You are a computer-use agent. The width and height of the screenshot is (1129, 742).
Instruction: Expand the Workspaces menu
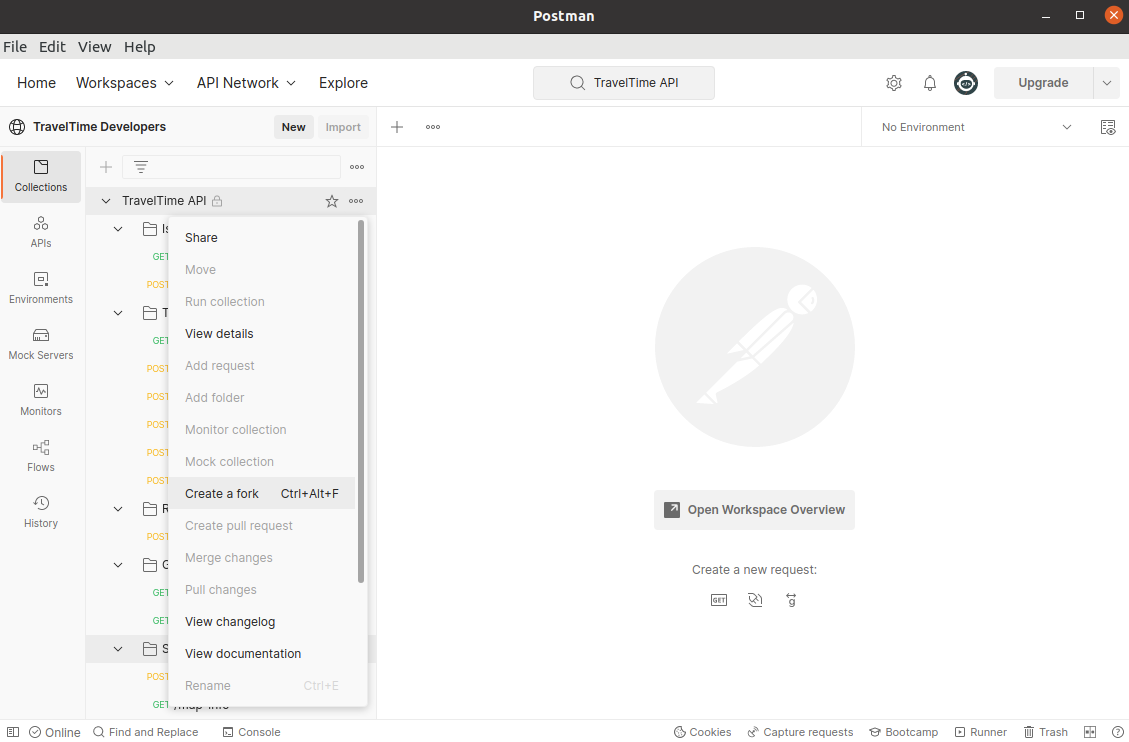124,83
